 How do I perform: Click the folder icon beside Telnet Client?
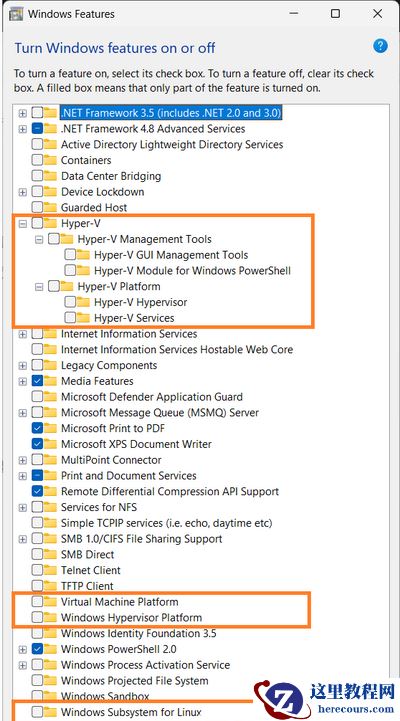tap(50, 570)
